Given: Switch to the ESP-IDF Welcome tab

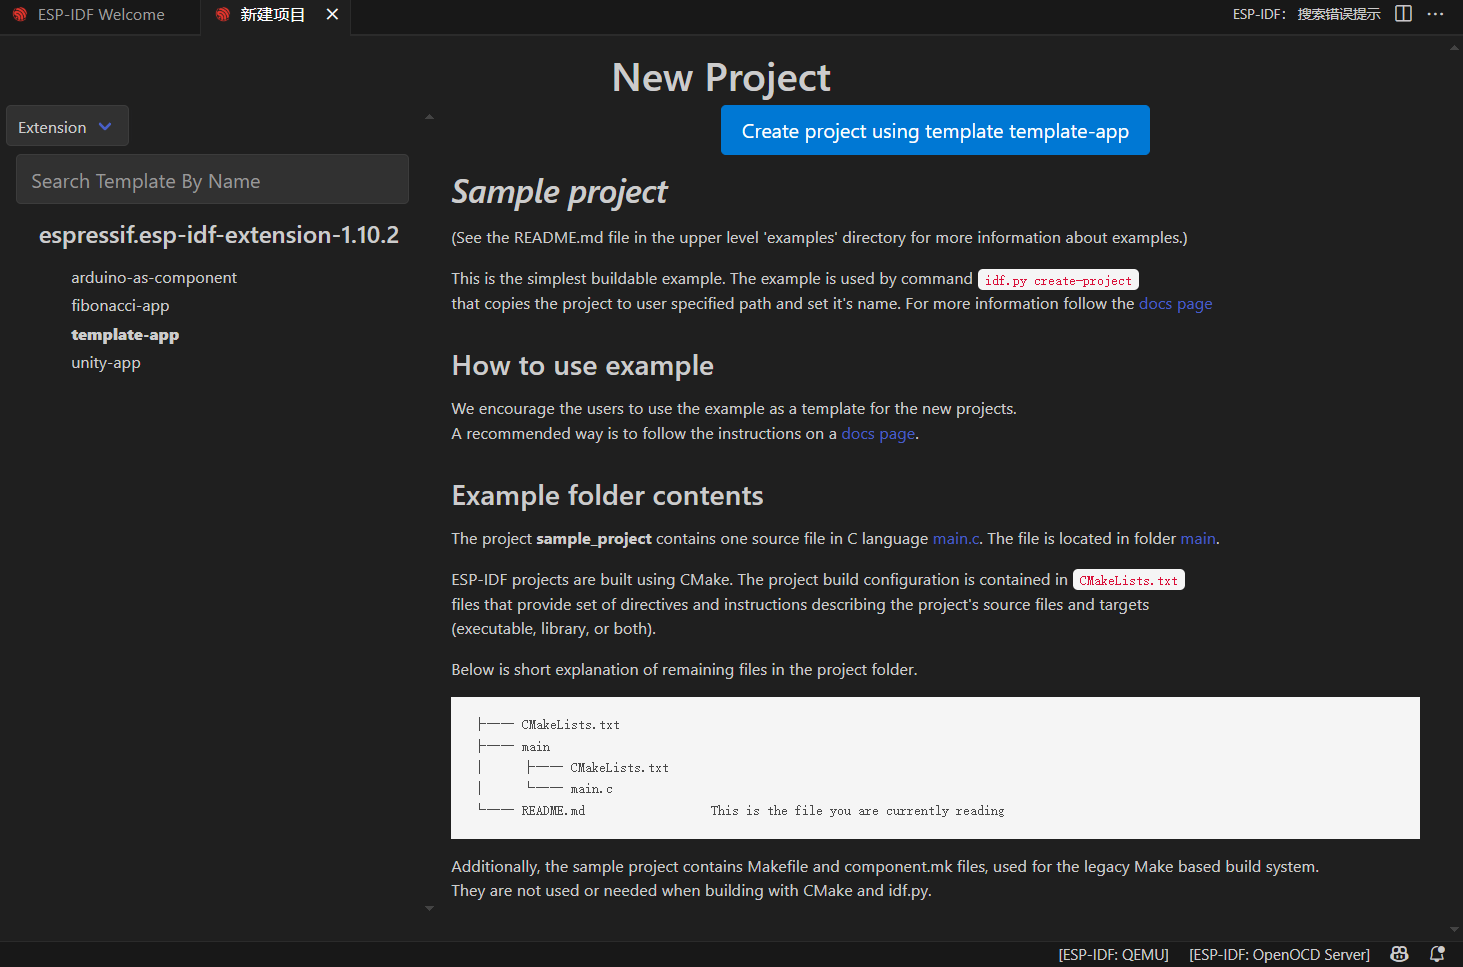Looking at the screenshot, I should (100, 15).
